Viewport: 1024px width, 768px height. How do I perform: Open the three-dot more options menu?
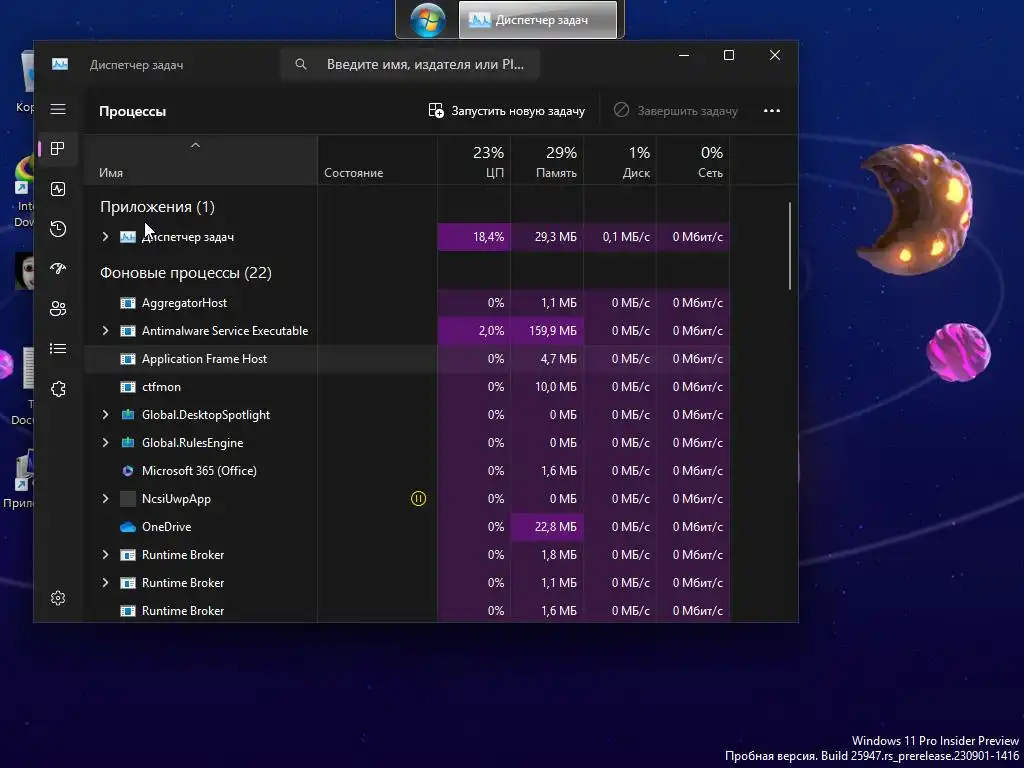772,110
